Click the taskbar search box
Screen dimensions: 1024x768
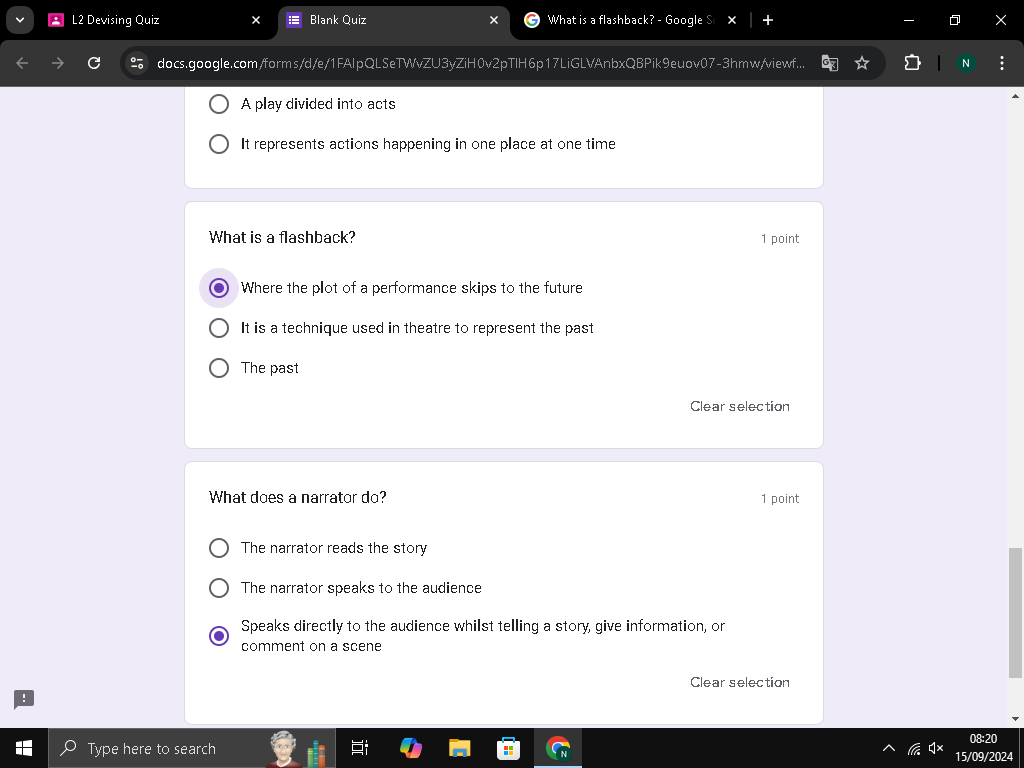(x=192, y=748)
